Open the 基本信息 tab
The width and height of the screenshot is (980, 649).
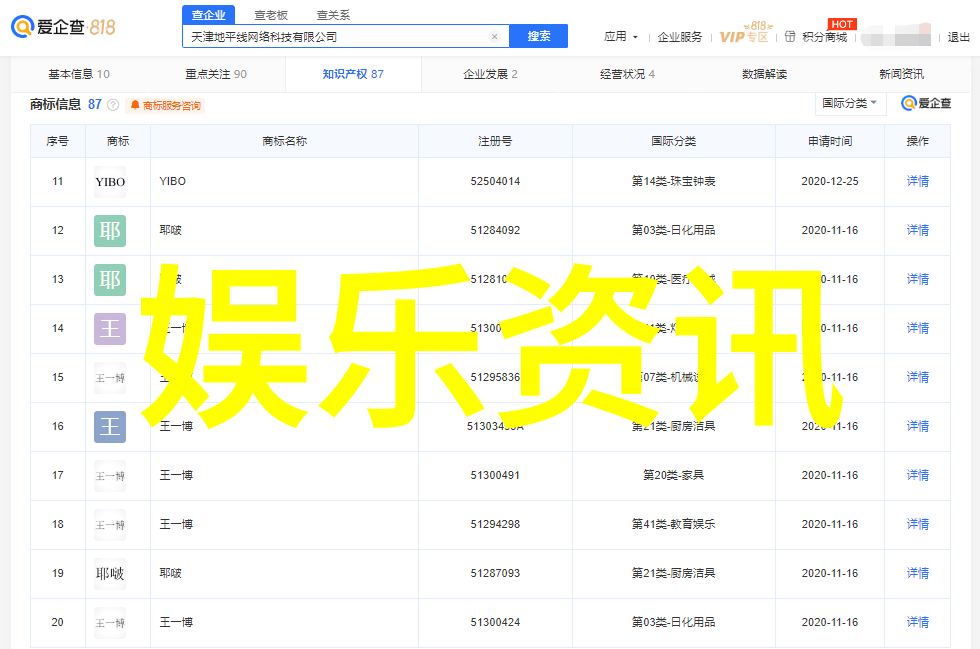click(x=79, y=74)
